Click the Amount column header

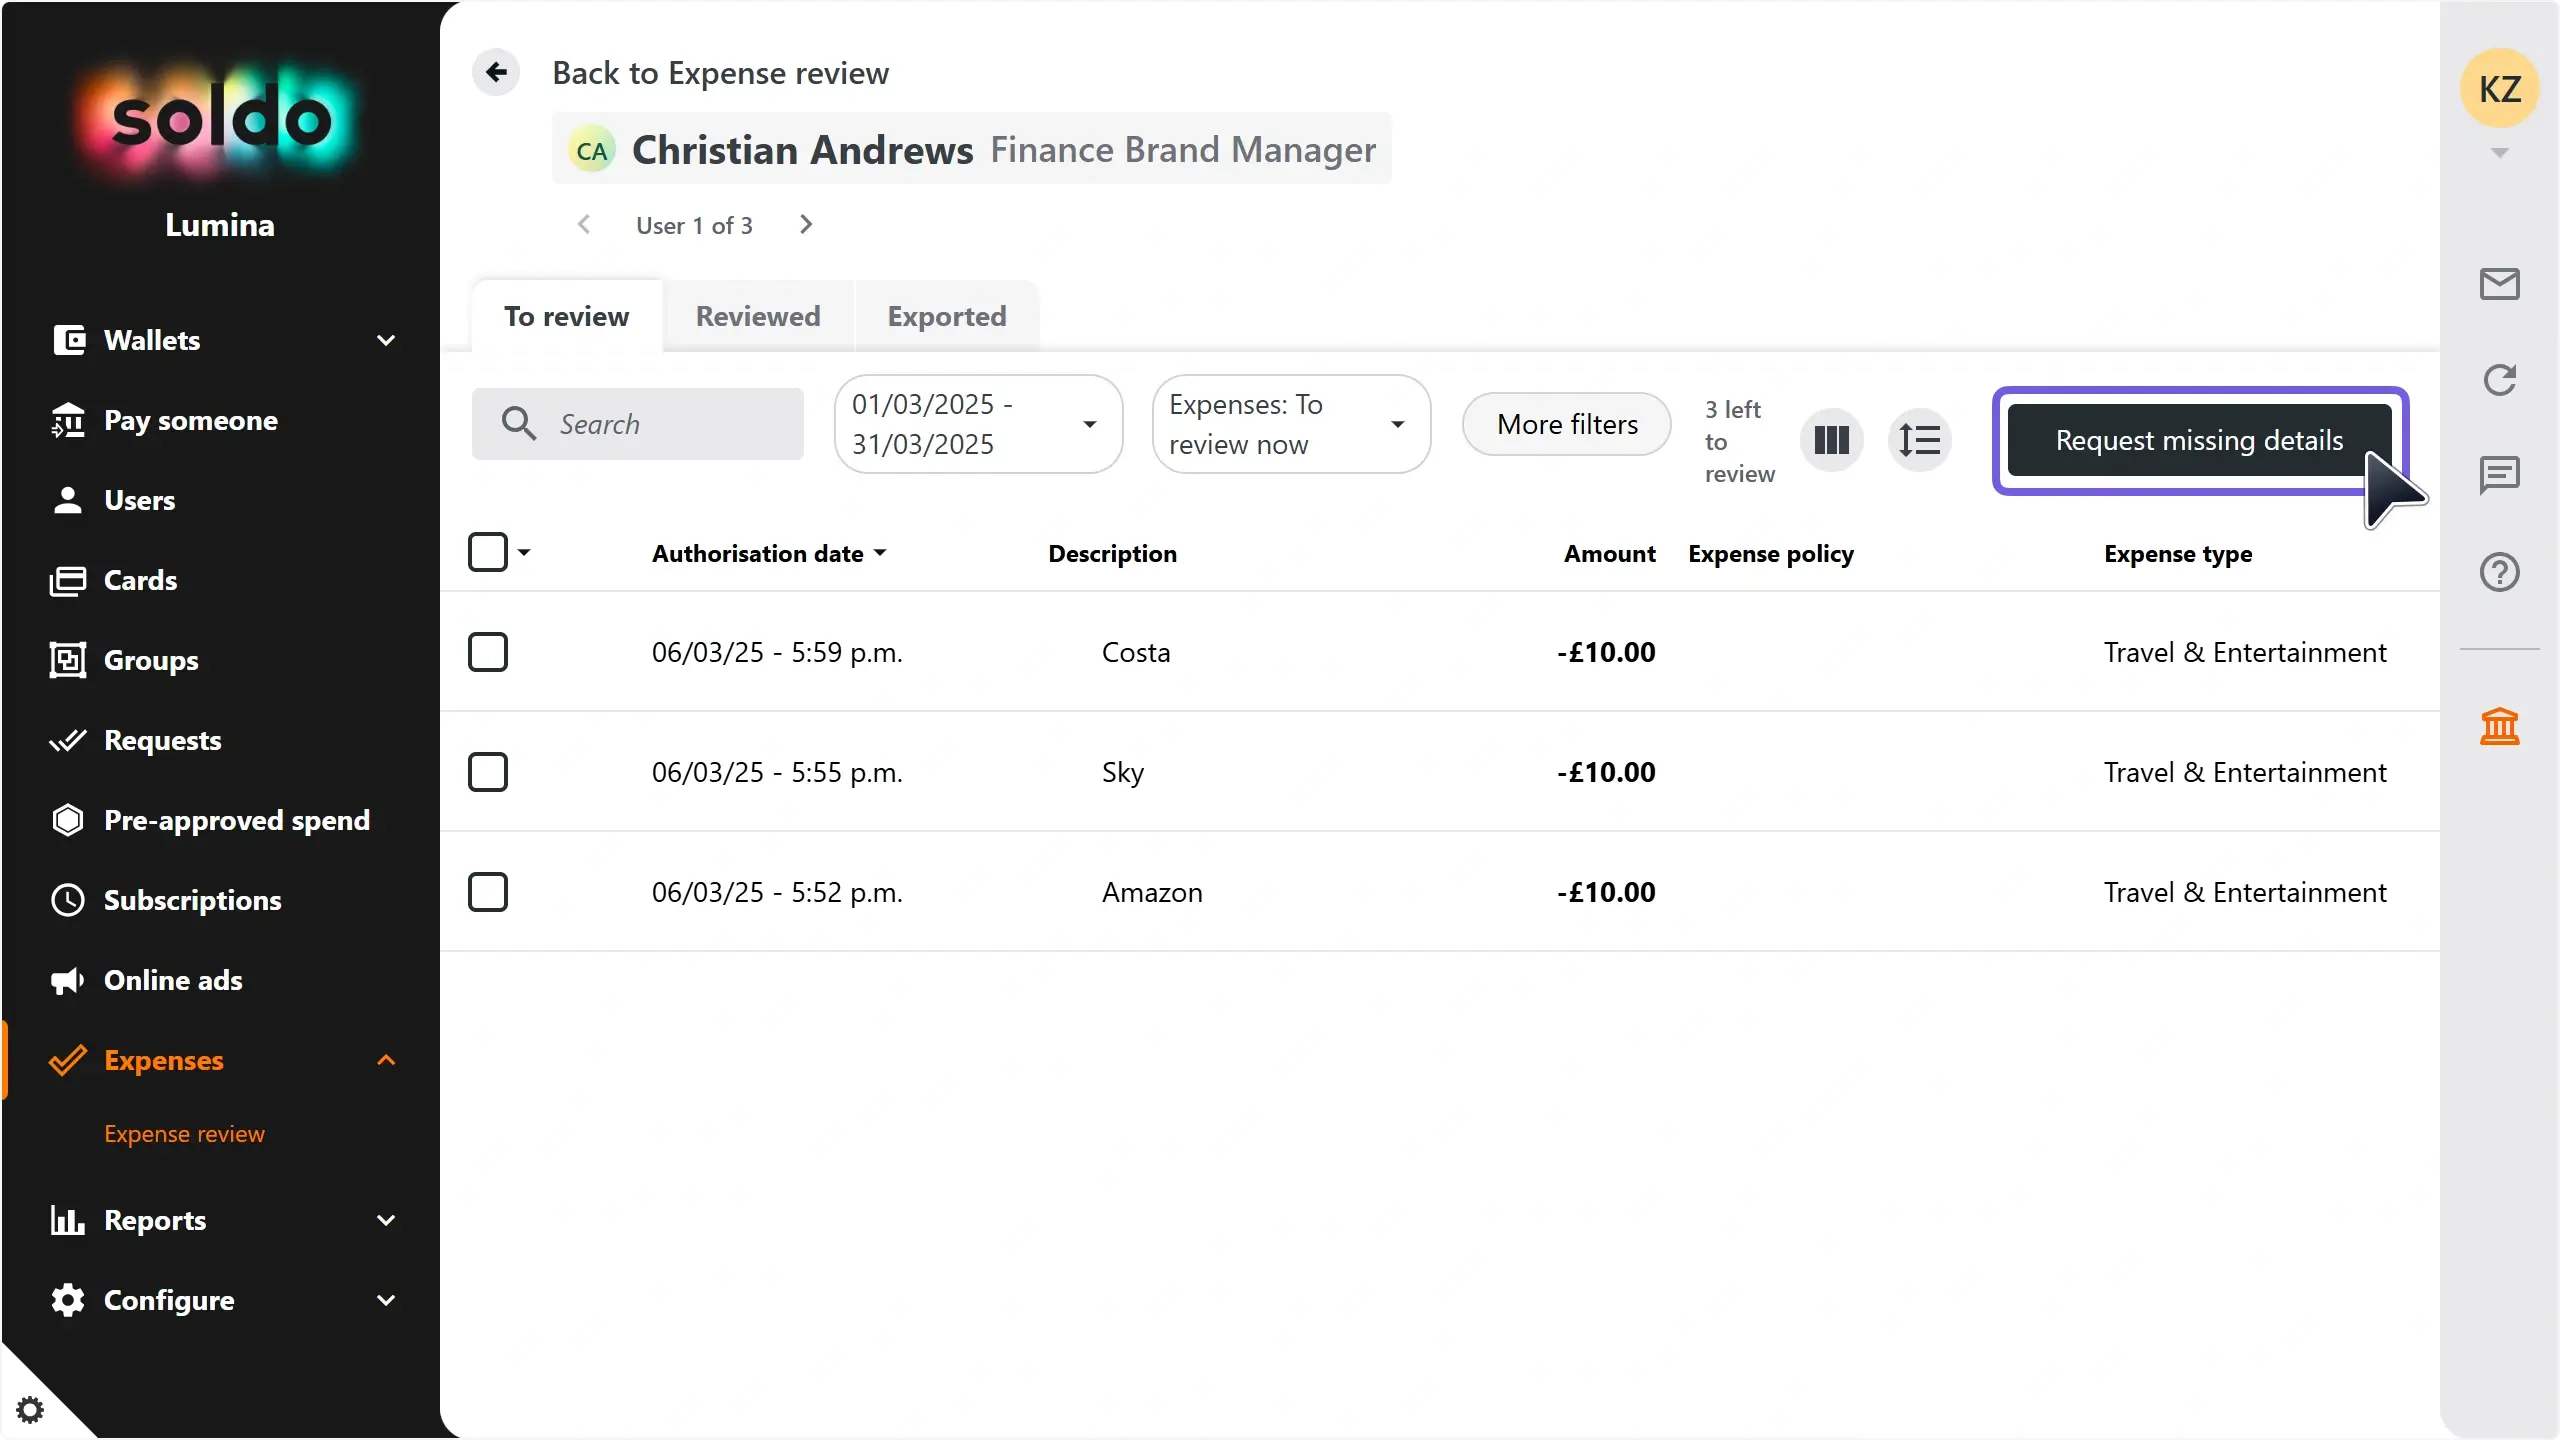(1610, 553)
